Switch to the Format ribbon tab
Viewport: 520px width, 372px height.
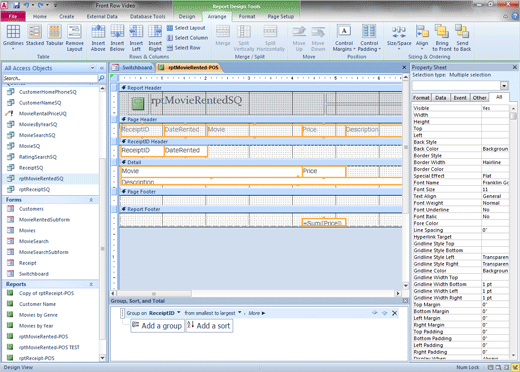click(x=247, y=16)
